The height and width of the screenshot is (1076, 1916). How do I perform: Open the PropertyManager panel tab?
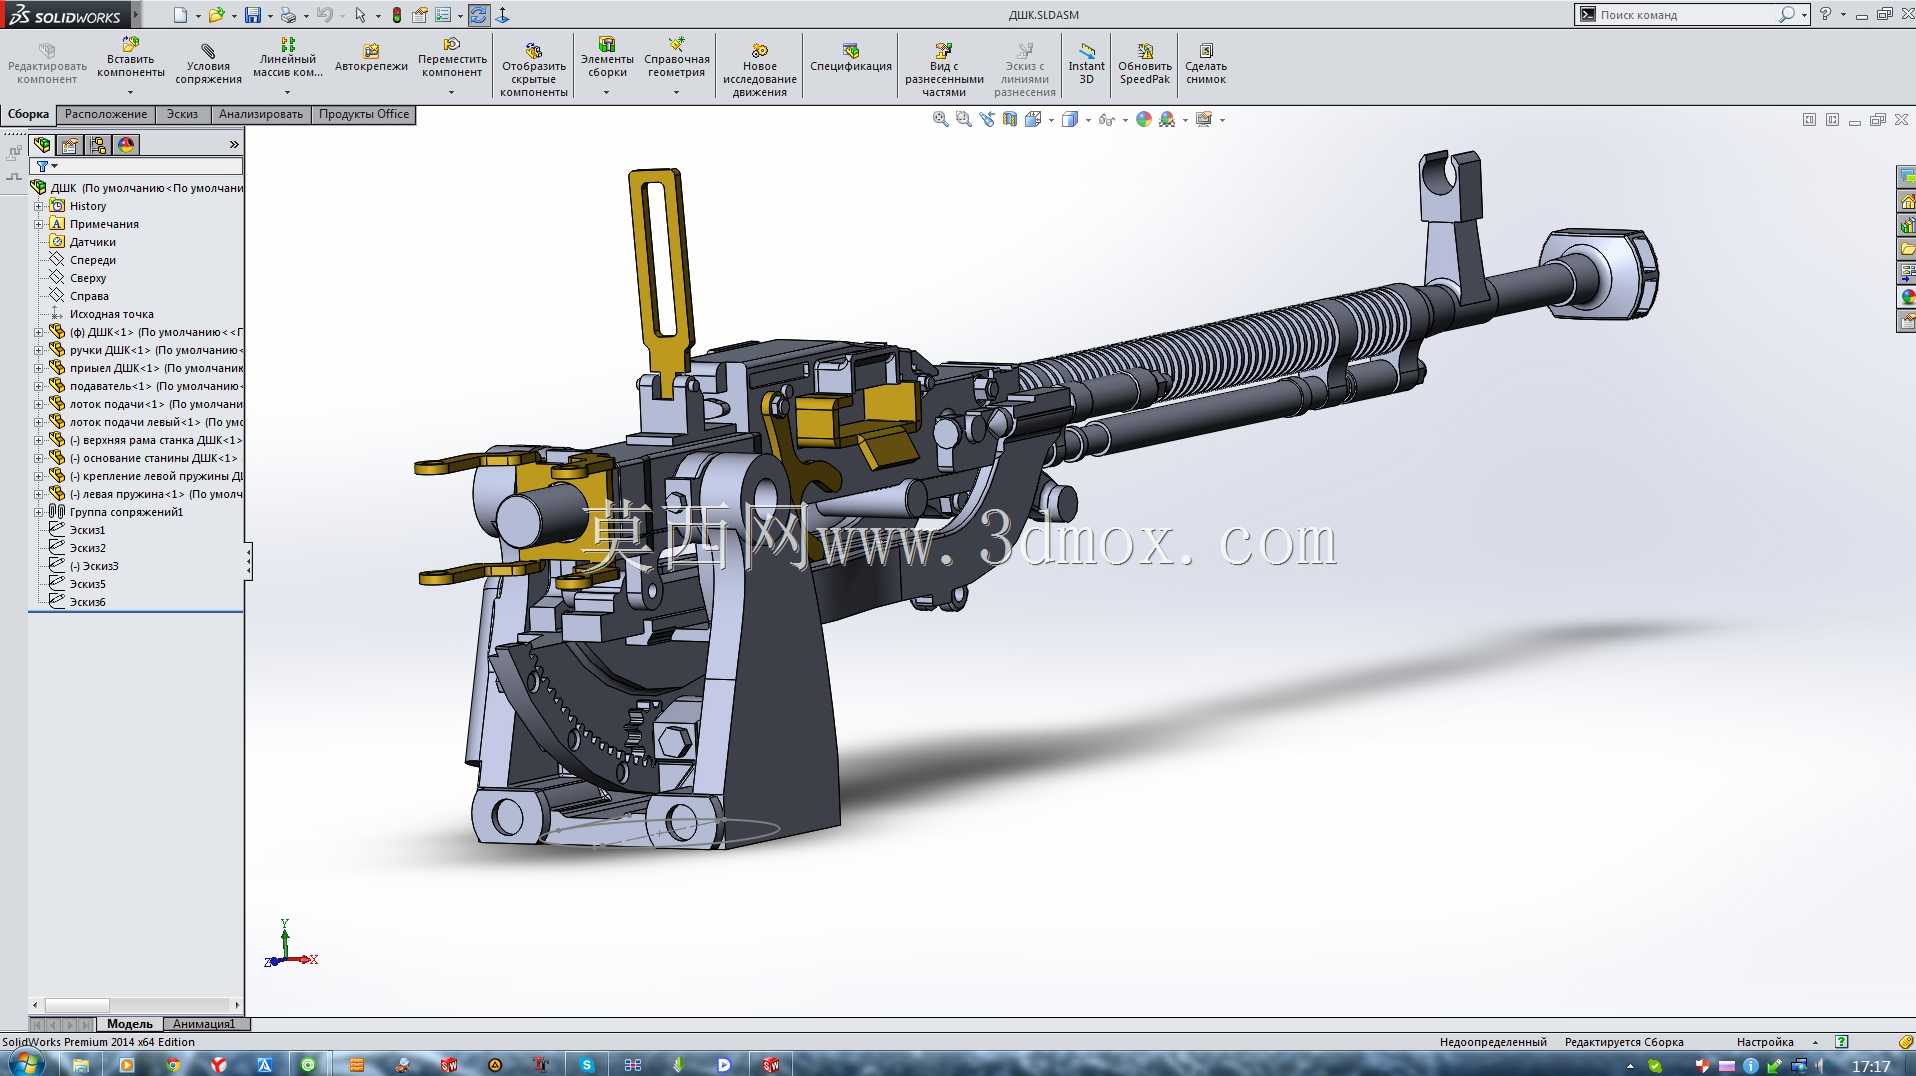coord(70,145)
